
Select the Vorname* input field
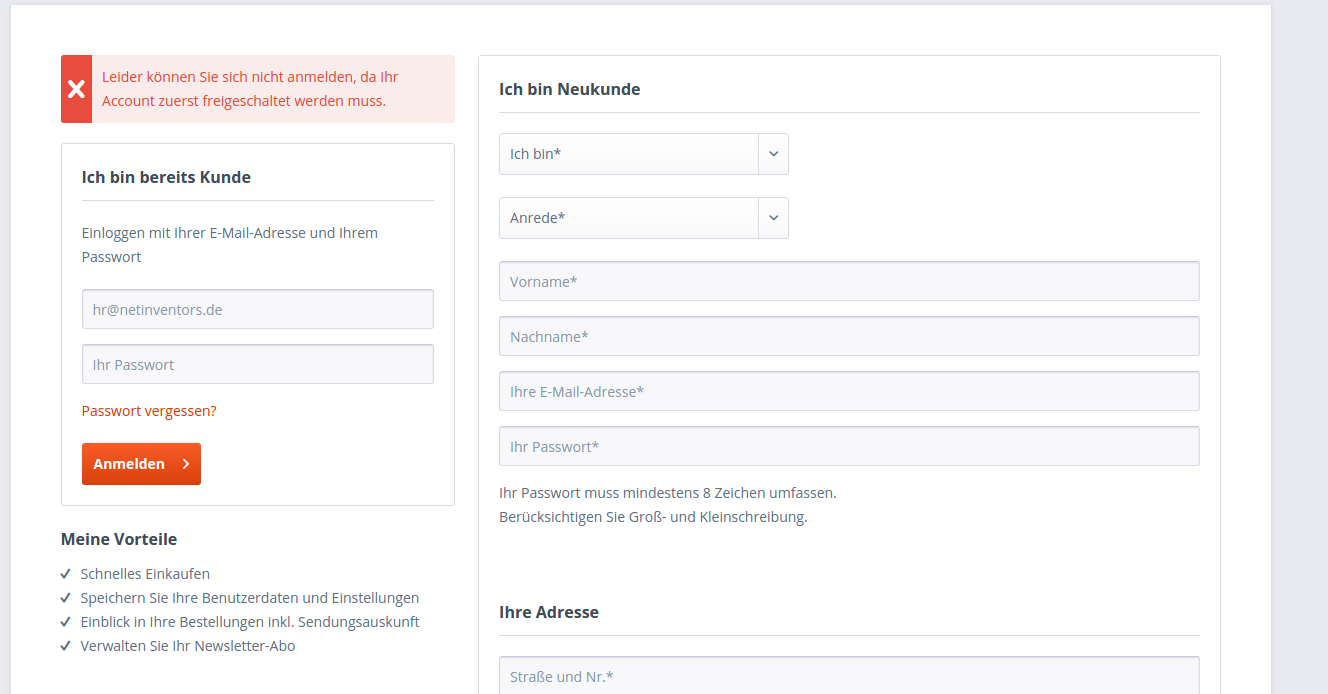pyautogui.click(x=848, y=282)
